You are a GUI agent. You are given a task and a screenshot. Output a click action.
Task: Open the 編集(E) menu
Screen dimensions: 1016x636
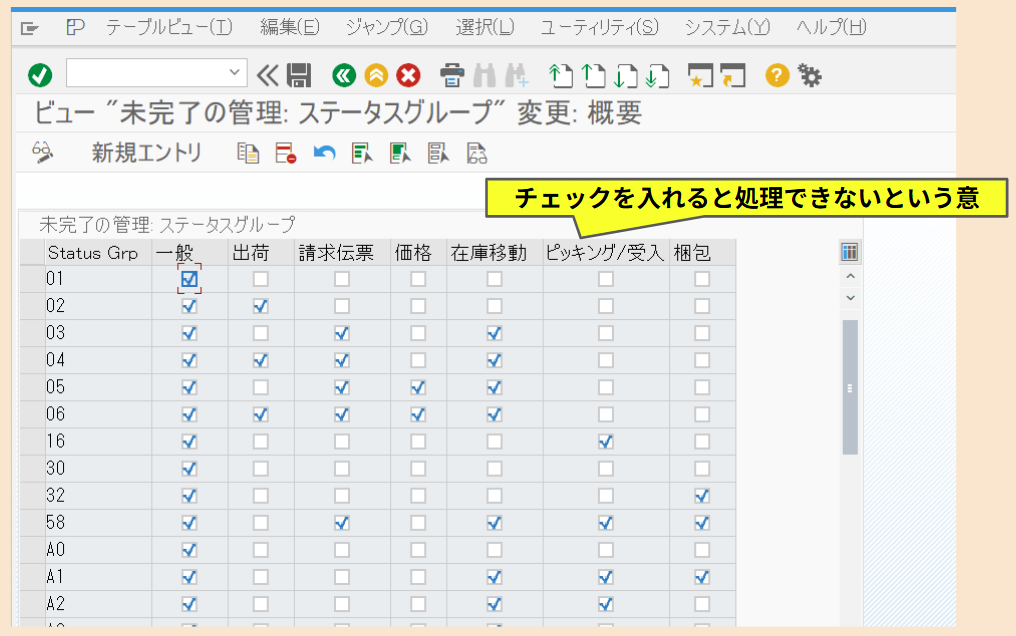tap(290, 27)
